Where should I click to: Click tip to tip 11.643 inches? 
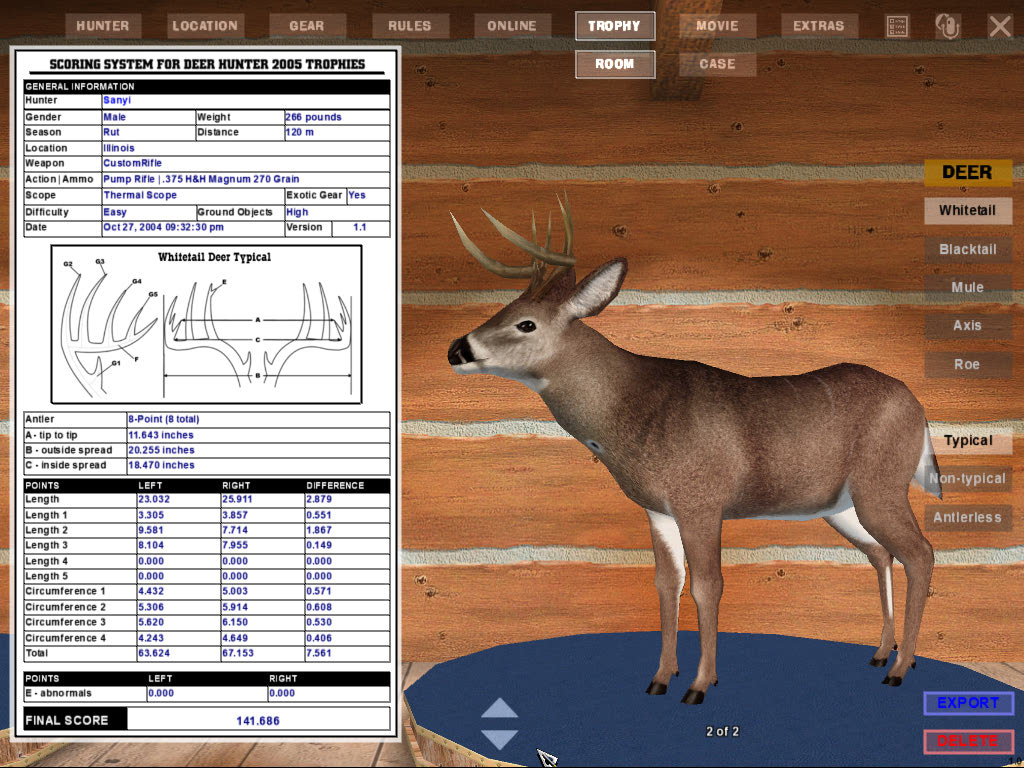161,435
